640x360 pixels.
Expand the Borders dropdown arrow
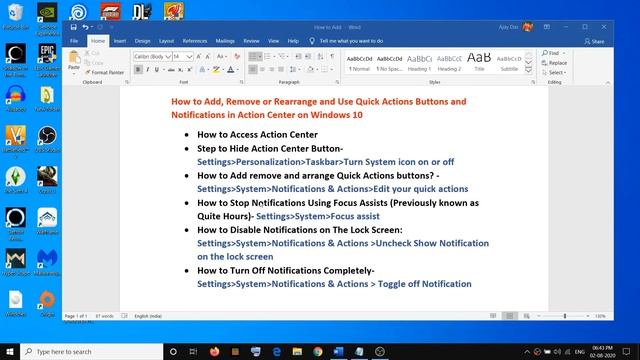[331, 70]
